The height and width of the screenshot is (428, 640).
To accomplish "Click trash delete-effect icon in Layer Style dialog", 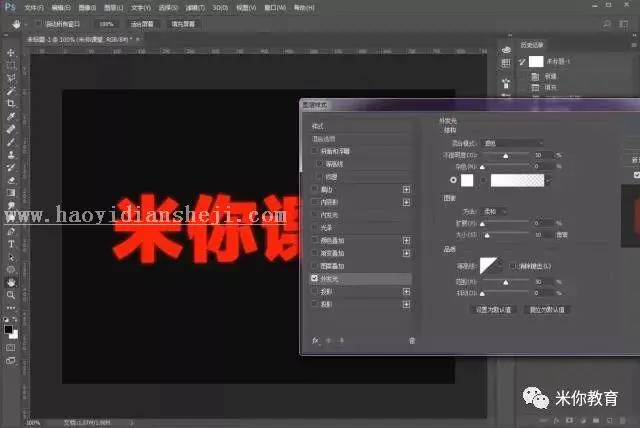I will (x=412, y=340).
